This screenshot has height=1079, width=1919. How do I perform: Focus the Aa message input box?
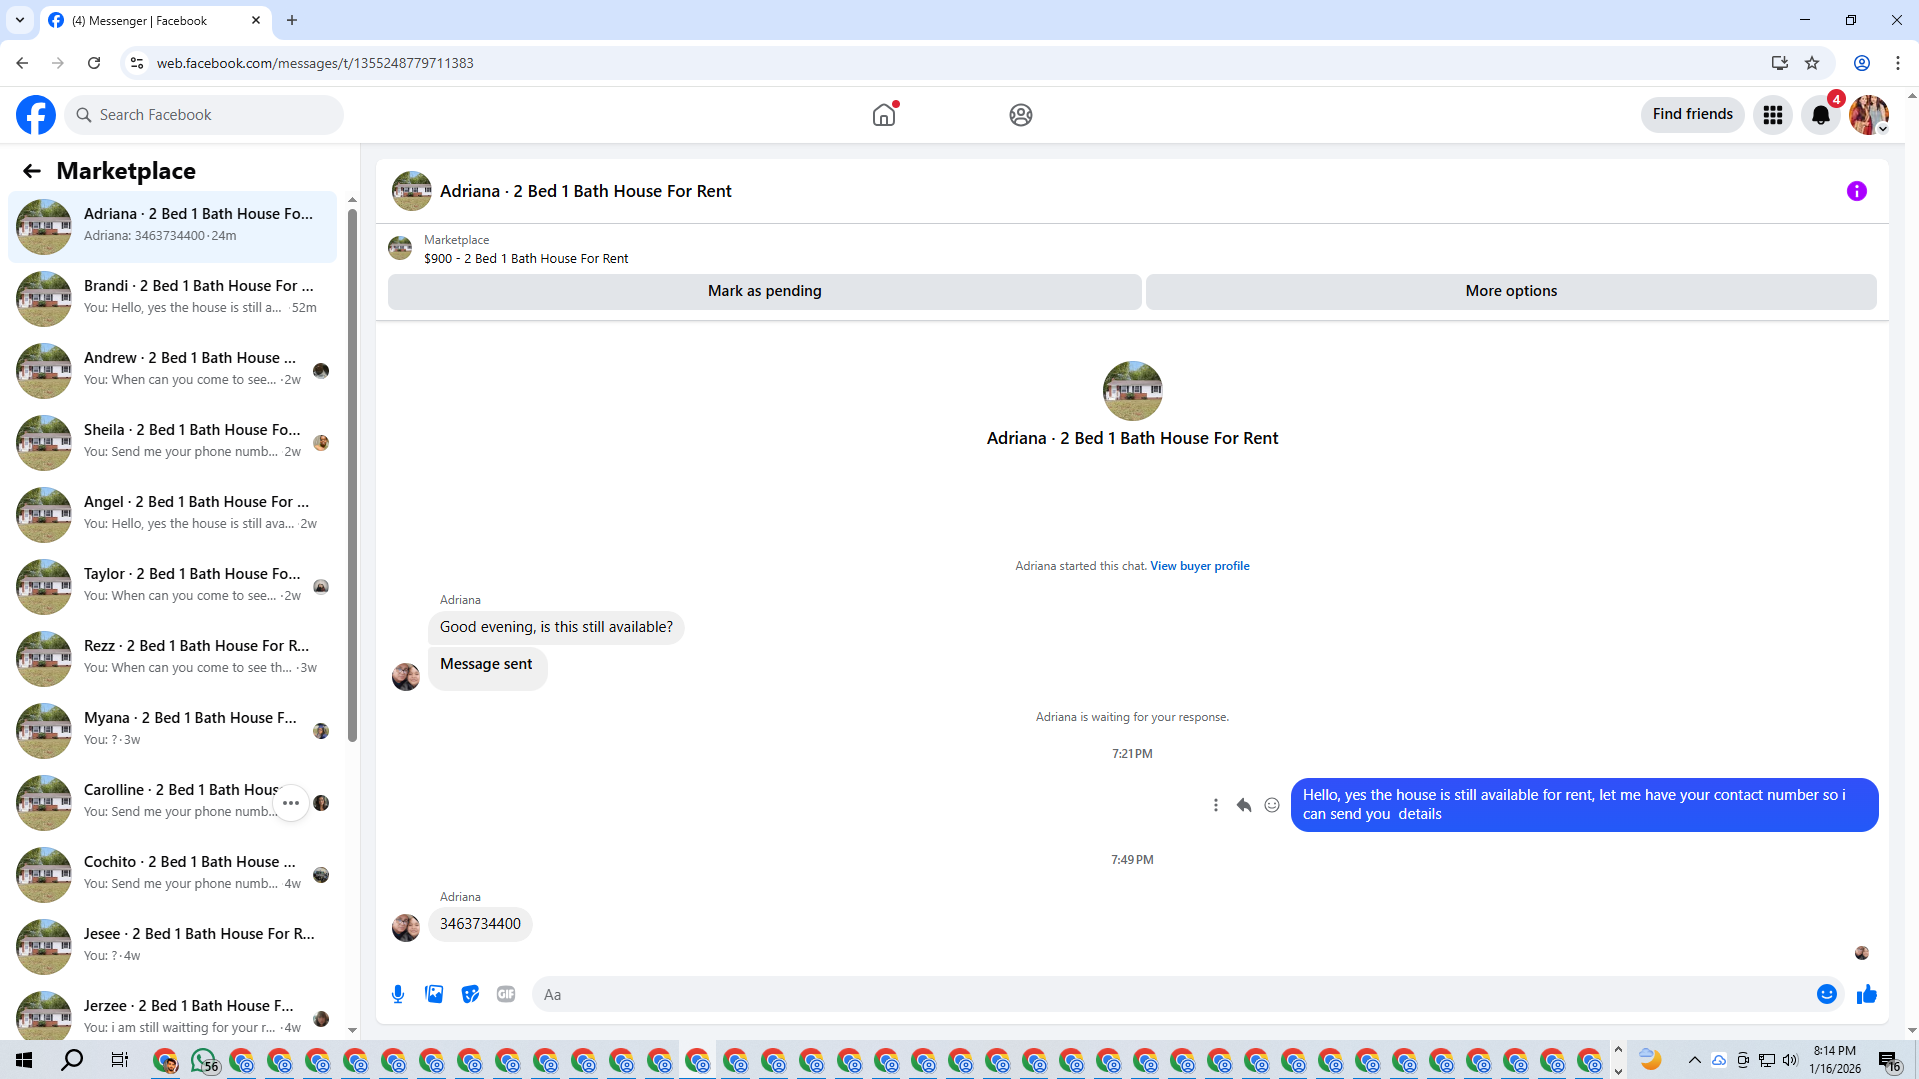tap(1190, 994)
